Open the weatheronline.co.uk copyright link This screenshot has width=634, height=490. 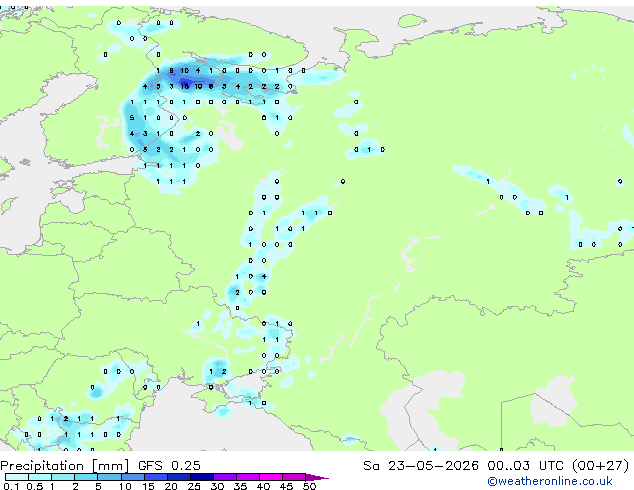tap(549, 481)
